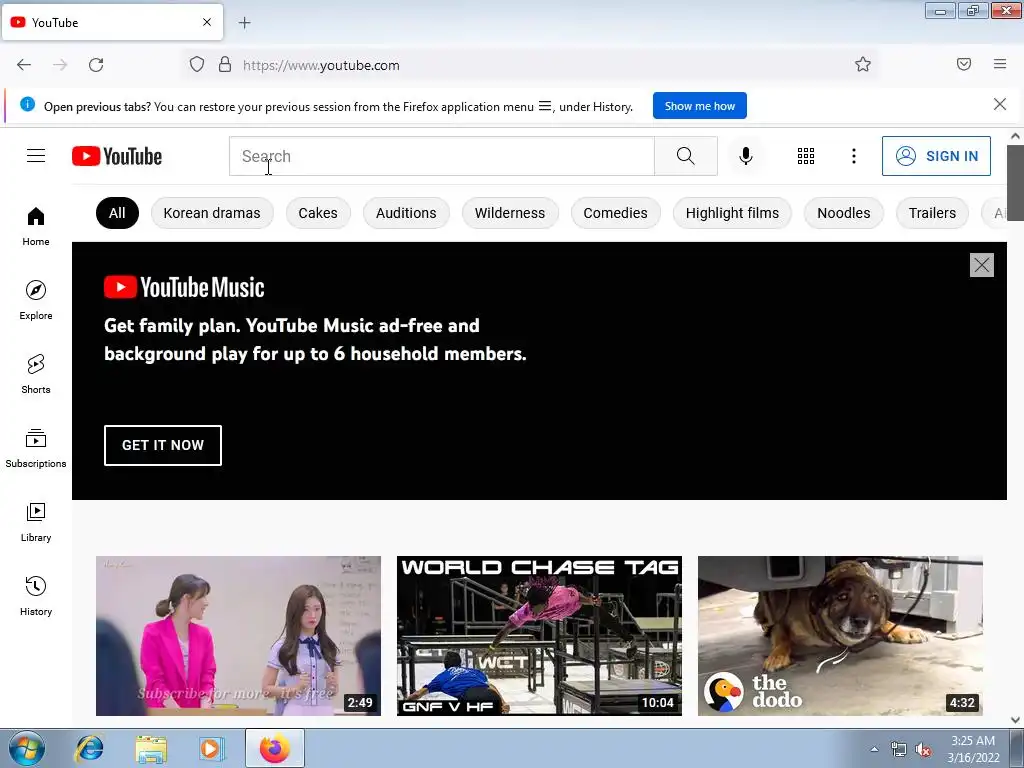The image size is (1024, 768).
Task: Close the YouTube tab
Action: [x=207, y=22]
